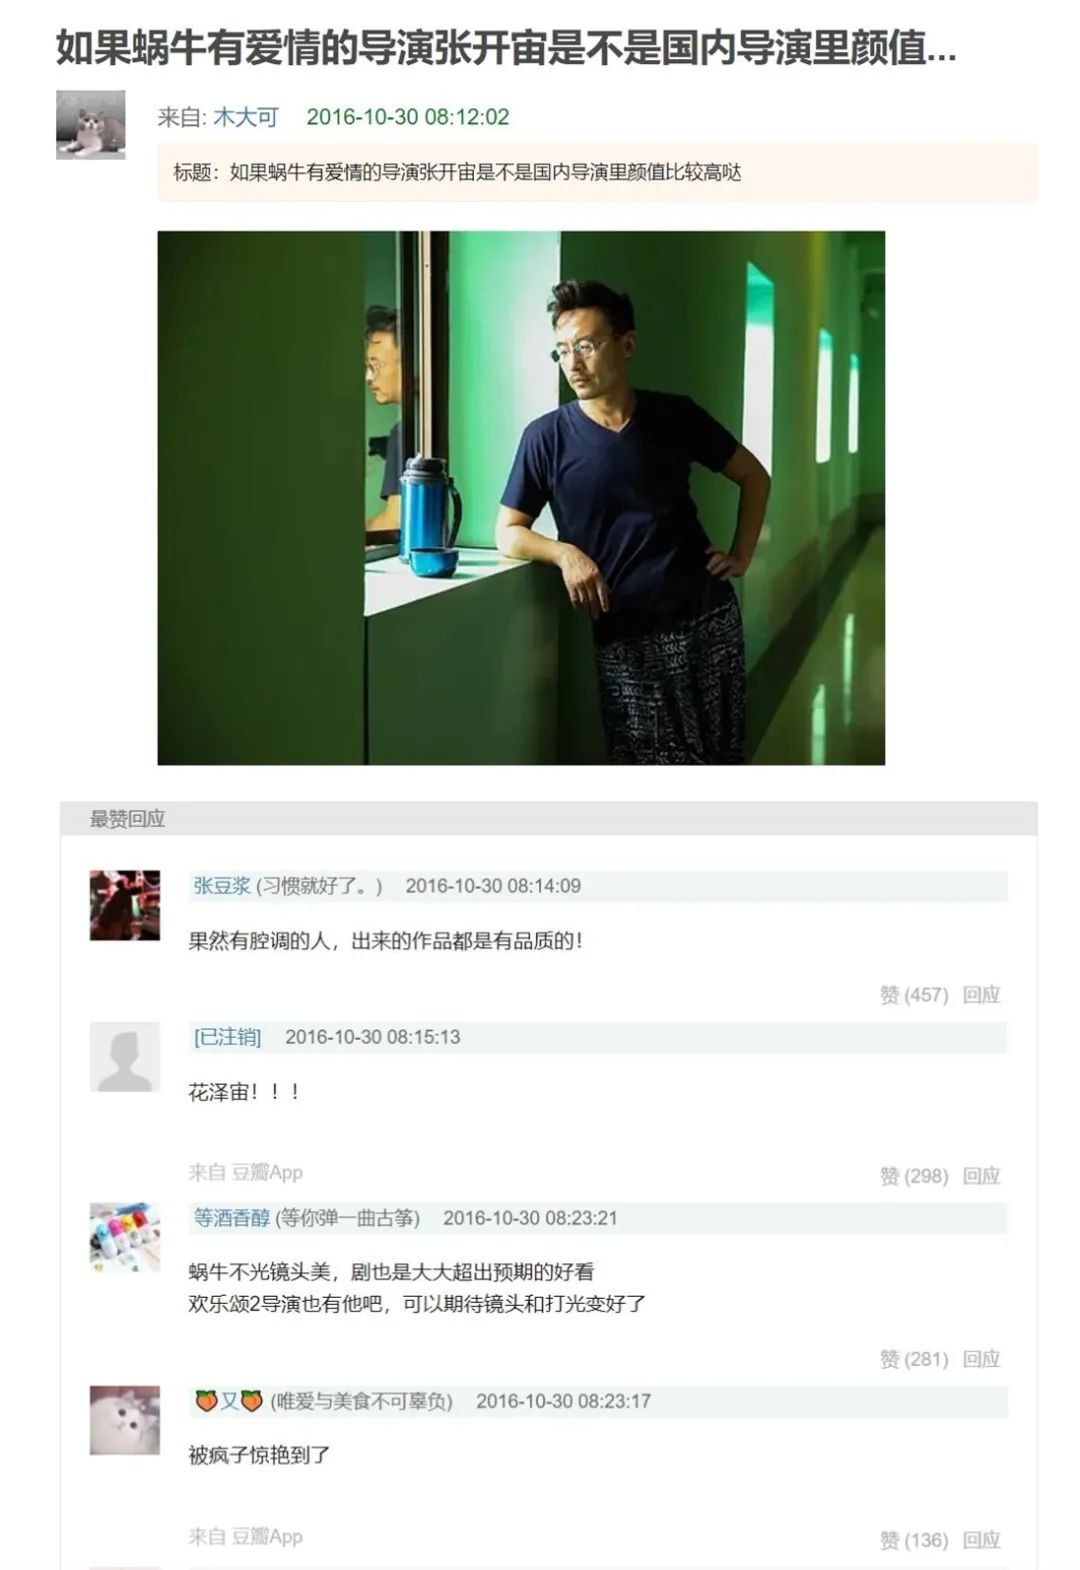This screenshot has height=1570, width=1080.
Task: Open 等洒香醇's avatar icon
Action: point(125,1238)
